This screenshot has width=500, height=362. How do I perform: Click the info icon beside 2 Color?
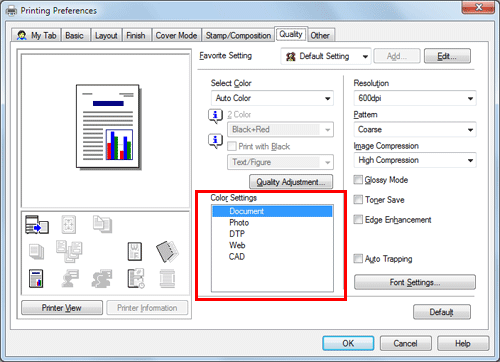click(x=215, y=116)
